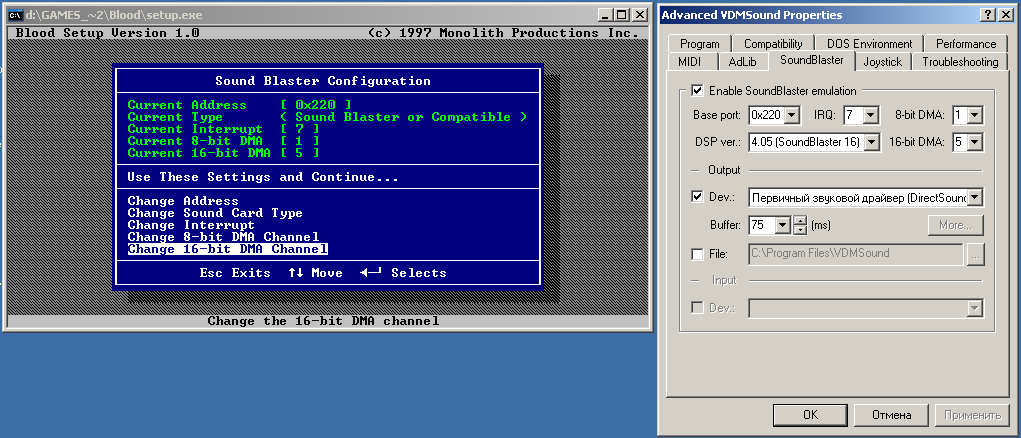Click the Применить apply button

972,415
